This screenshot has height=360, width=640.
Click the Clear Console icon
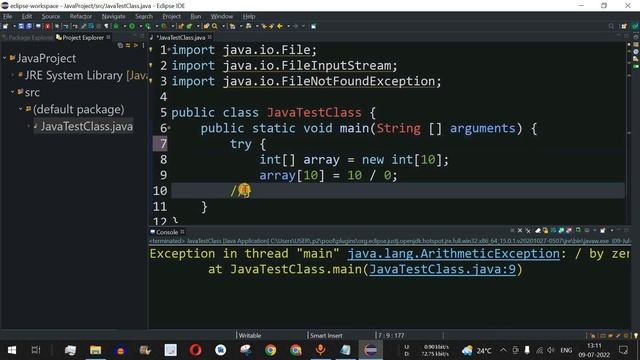538,231
